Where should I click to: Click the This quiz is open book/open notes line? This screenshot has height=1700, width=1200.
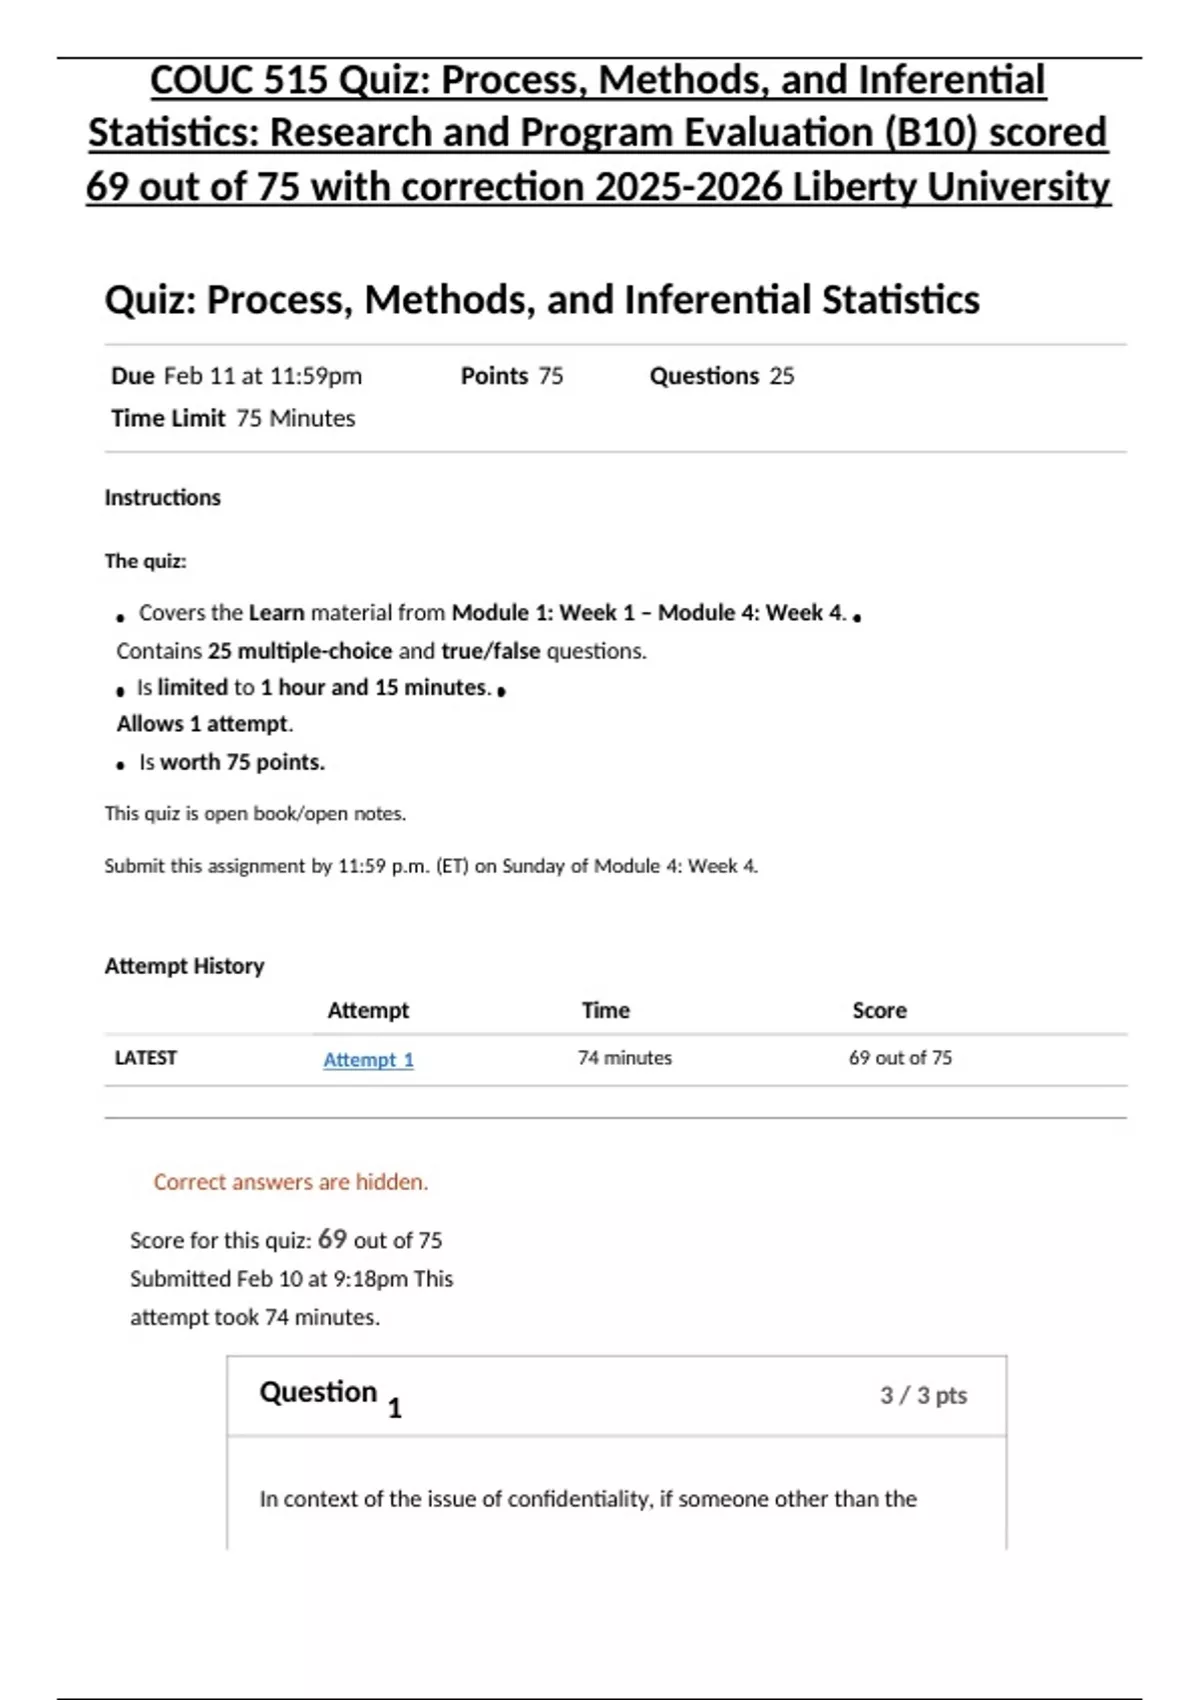[x=255, y=814]
